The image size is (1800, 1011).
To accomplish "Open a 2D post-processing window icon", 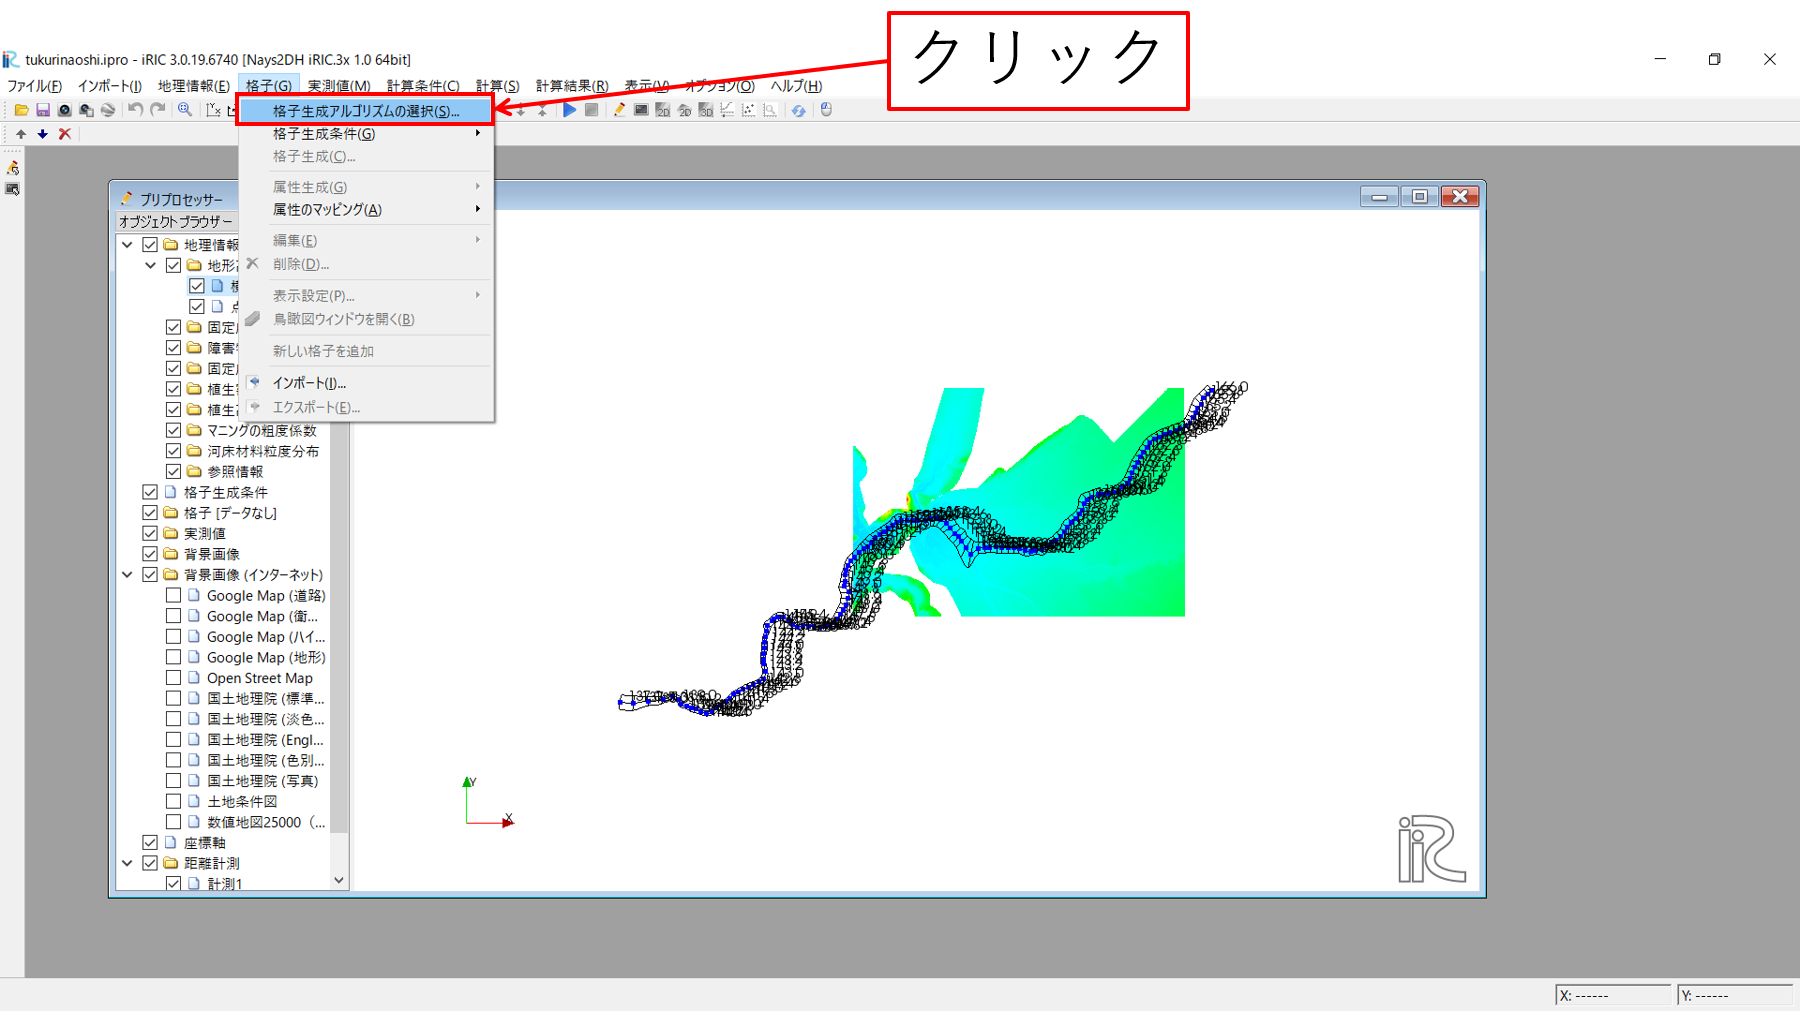I will tap(662, 110).
